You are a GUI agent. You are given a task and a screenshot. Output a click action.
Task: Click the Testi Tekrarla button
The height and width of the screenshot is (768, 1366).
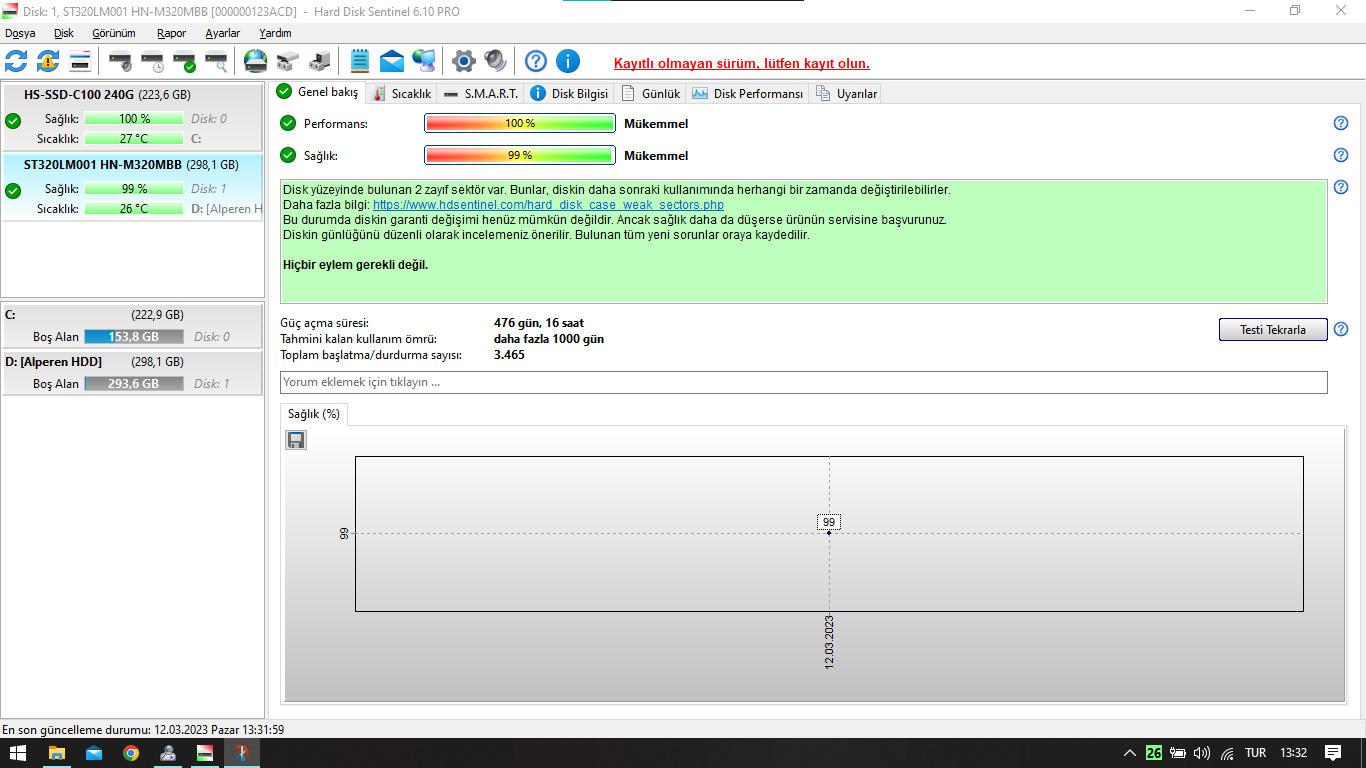[x=1273, y=329]
